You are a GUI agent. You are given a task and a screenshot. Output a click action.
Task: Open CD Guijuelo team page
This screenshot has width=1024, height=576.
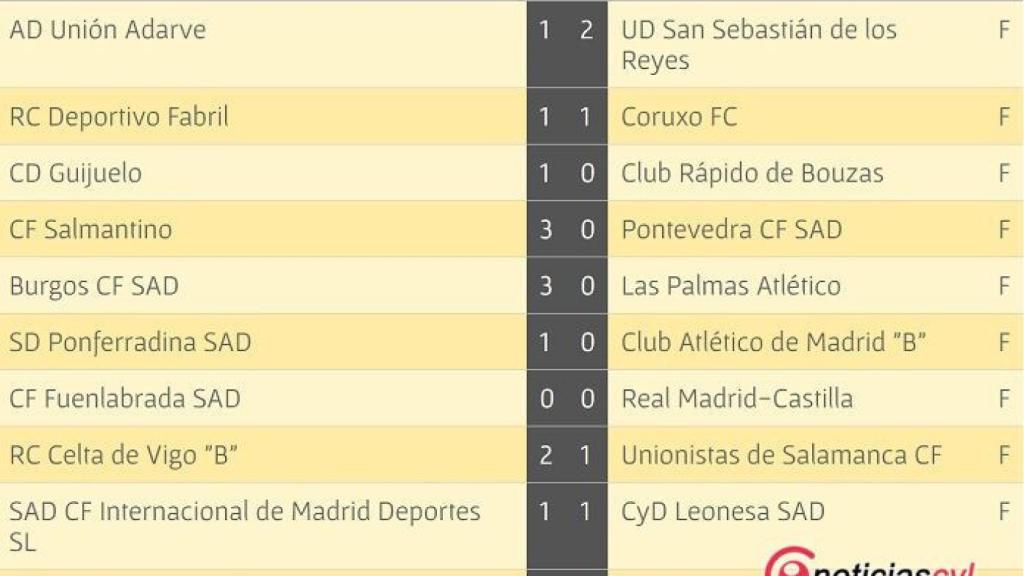(x=76, y=173)
